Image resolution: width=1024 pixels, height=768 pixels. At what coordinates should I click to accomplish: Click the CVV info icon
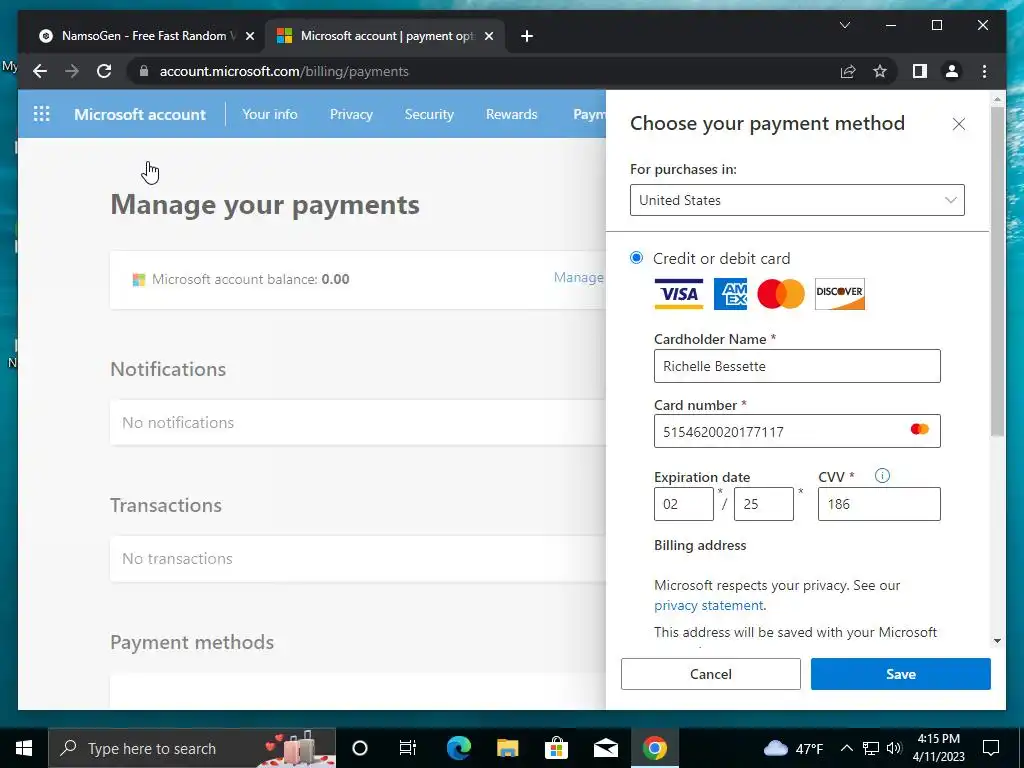882,475
